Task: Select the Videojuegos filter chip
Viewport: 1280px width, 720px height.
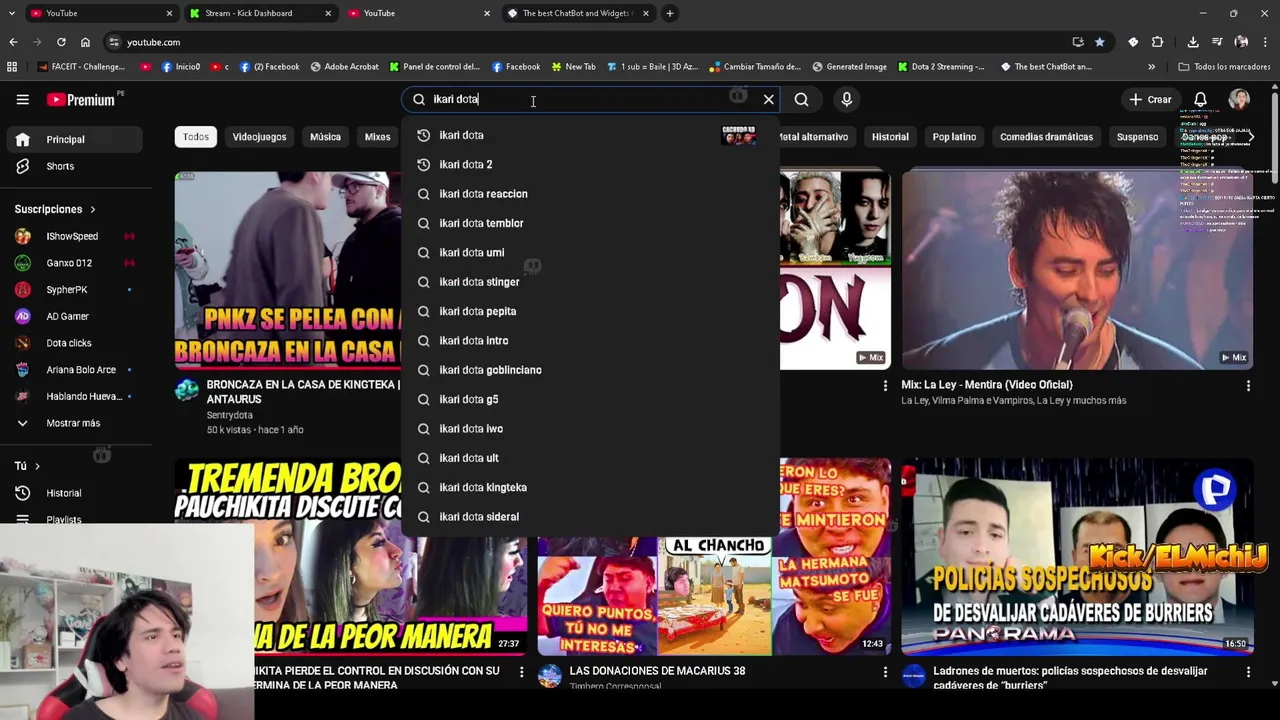Action: (259, 137)
